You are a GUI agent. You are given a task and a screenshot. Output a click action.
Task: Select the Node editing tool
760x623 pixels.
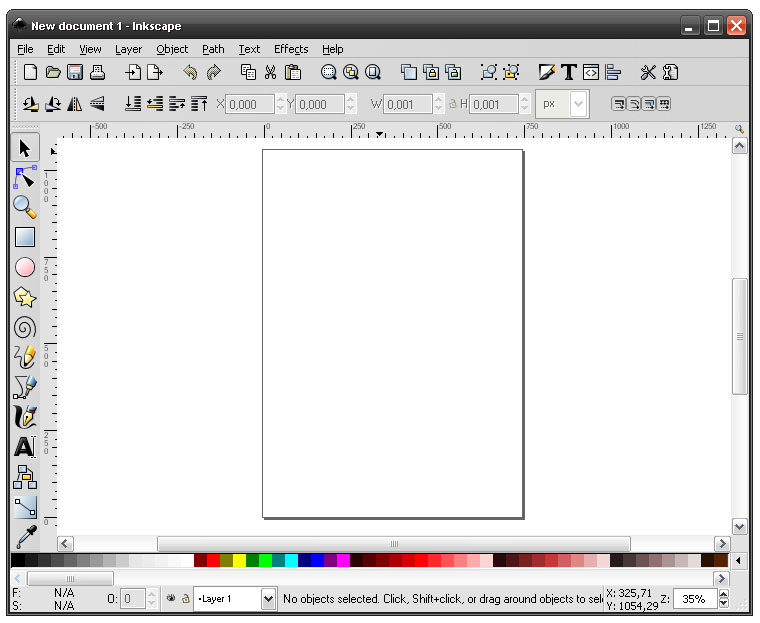[x=25, y=177]
